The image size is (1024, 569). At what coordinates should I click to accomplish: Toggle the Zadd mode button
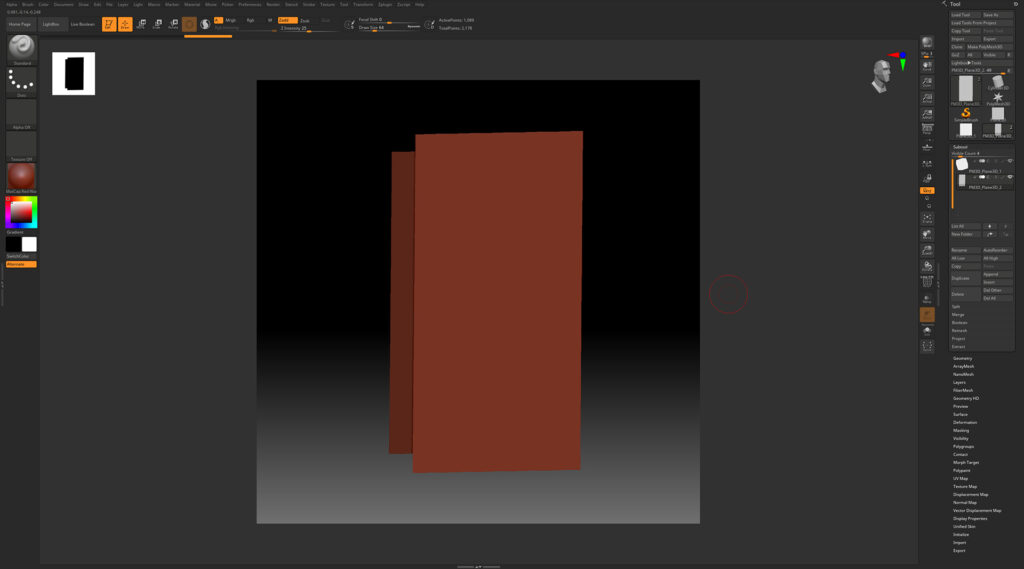(x=287, y=20)
